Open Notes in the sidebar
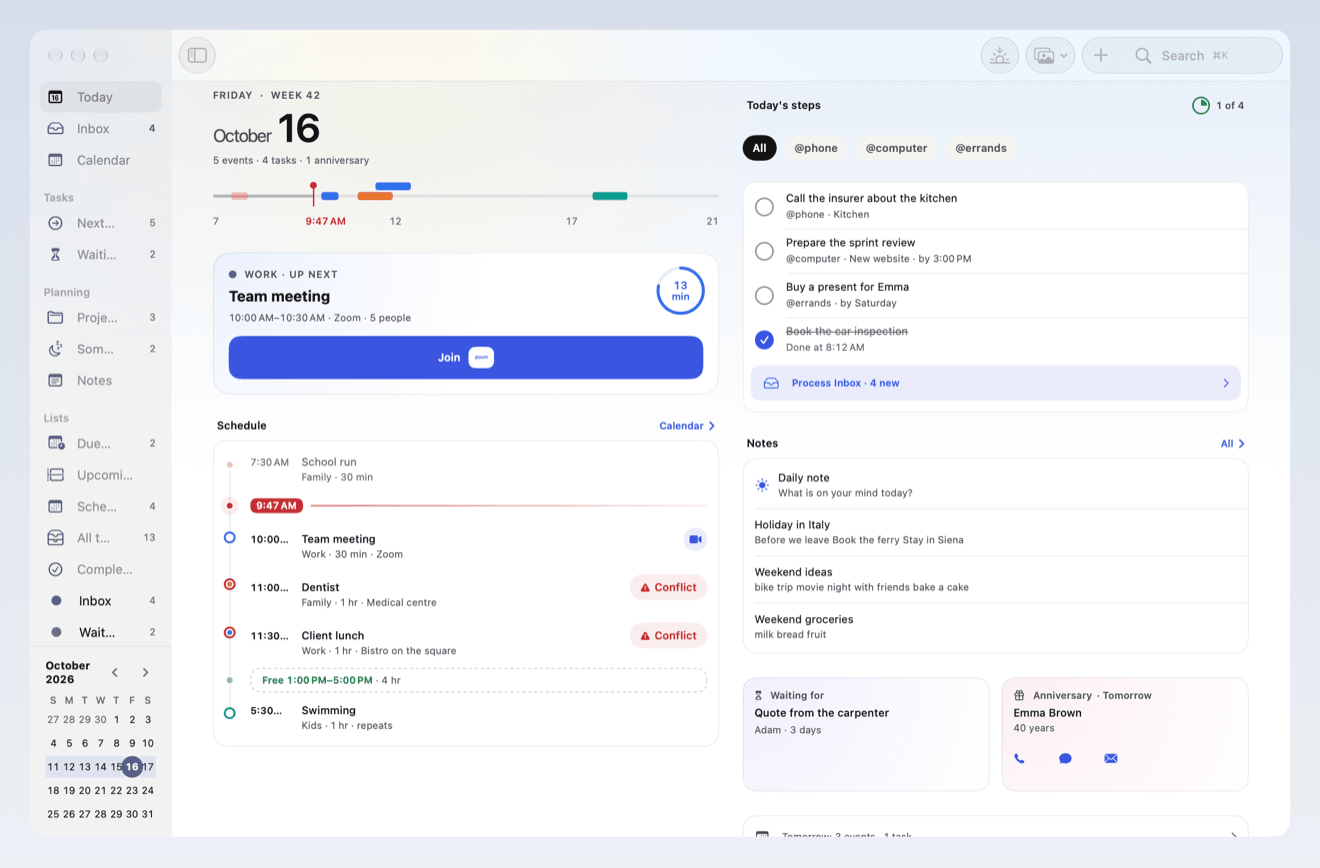Screen dimensions: 1320x868 (100, 380)
